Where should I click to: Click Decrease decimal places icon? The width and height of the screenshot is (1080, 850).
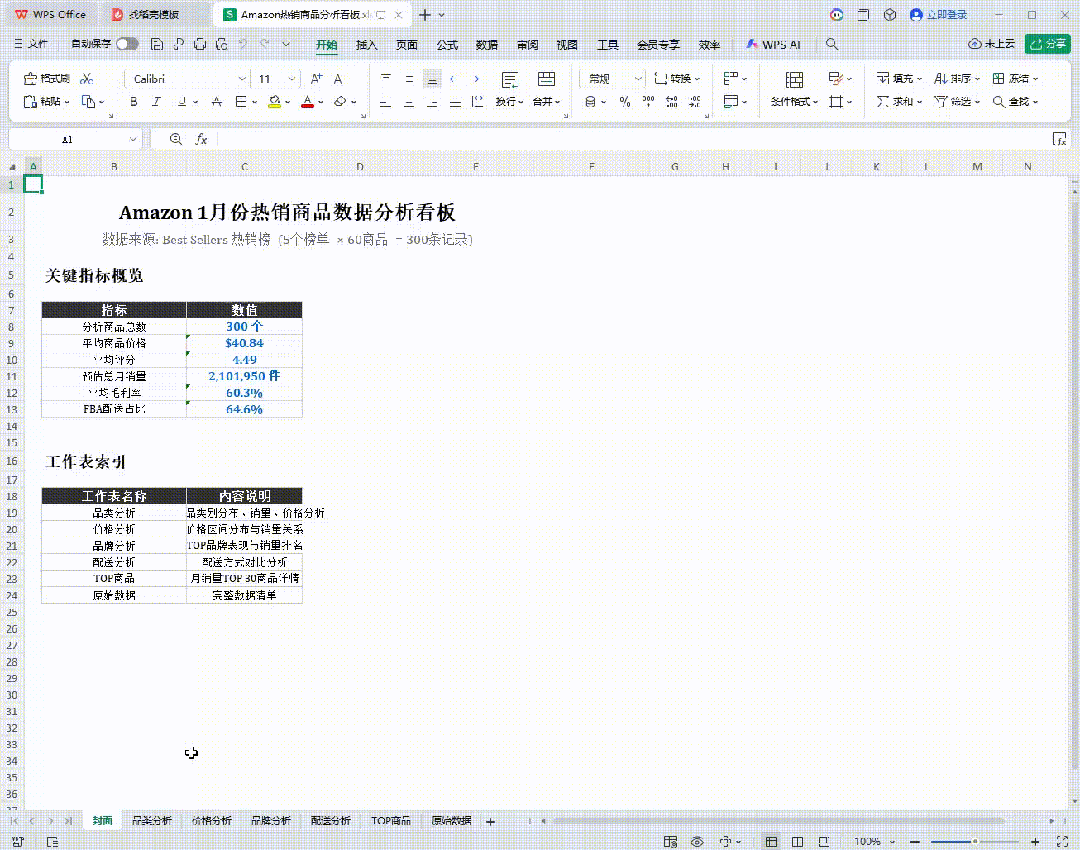click(x=695, y=102)
